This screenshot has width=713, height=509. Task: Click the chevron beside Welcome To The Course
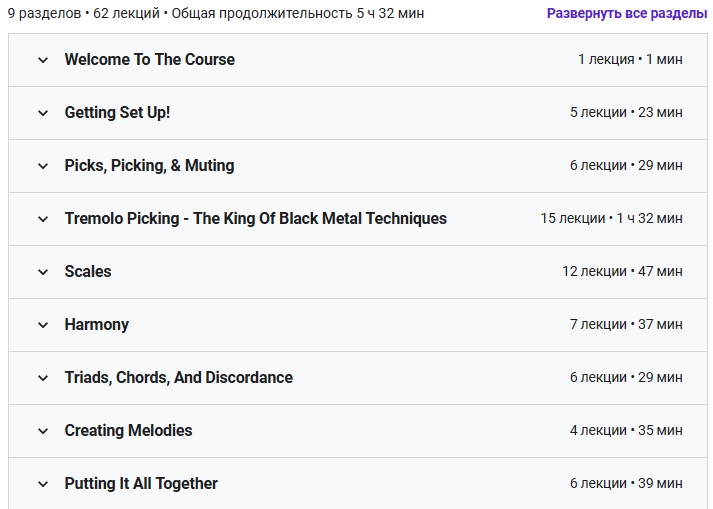(43, 60)
